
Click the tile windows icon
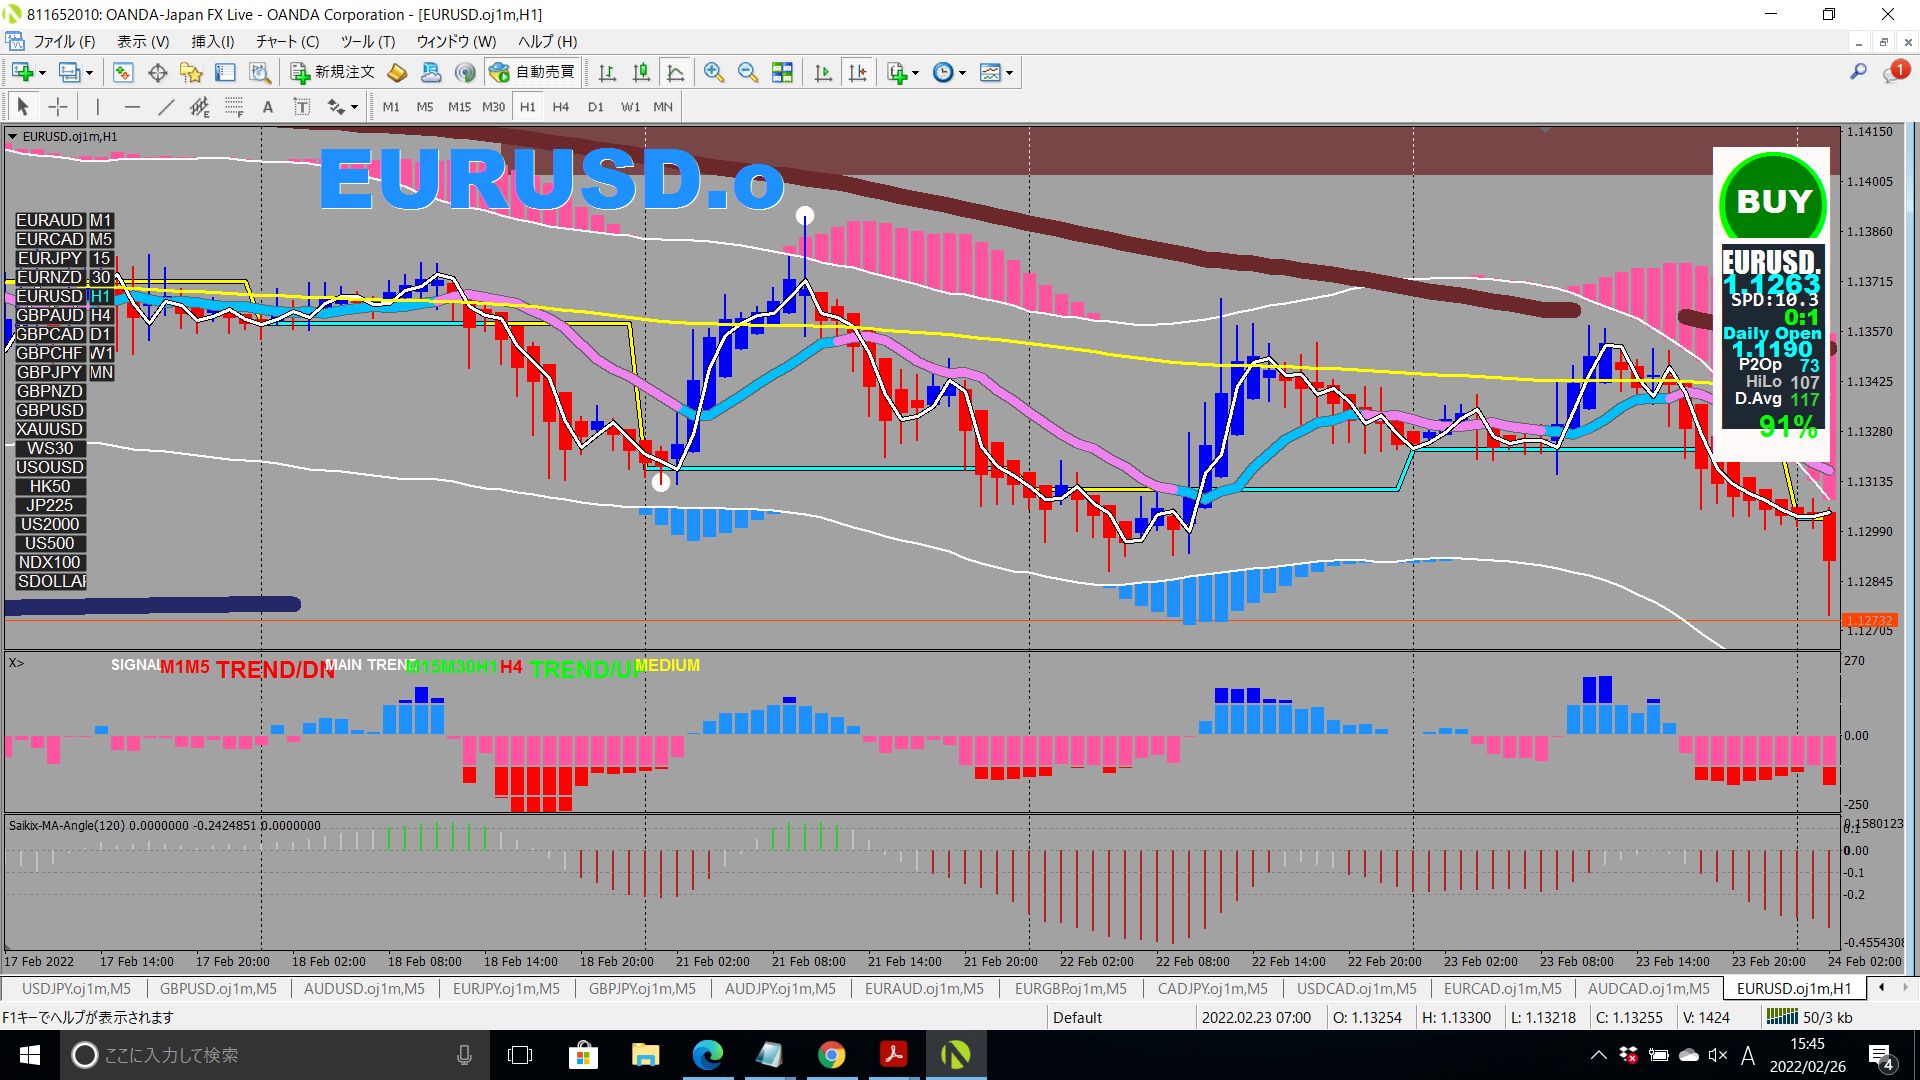tap(782, 72)
